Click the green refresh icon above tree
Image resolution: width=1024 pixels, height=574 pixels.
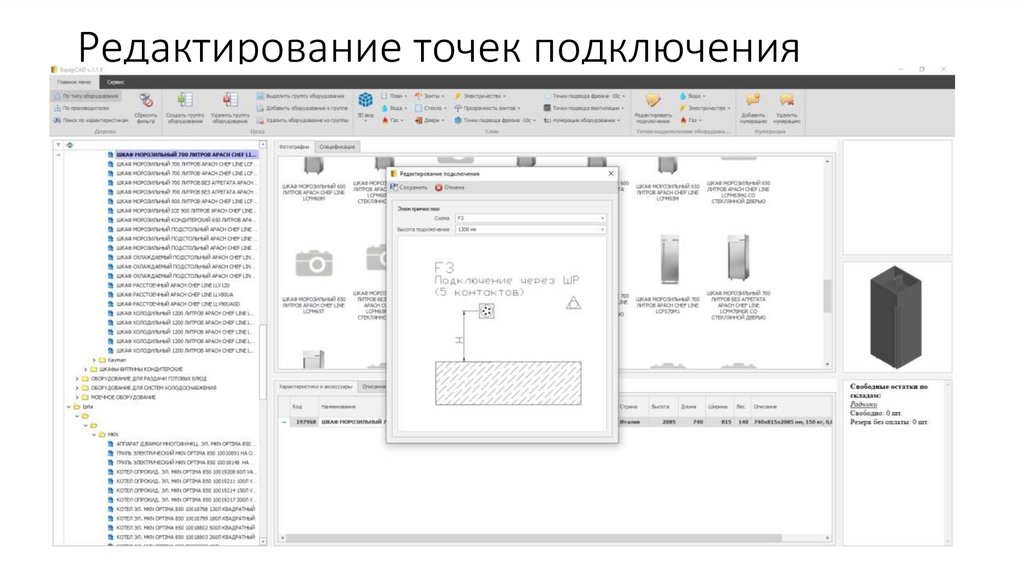coord(70,145)
